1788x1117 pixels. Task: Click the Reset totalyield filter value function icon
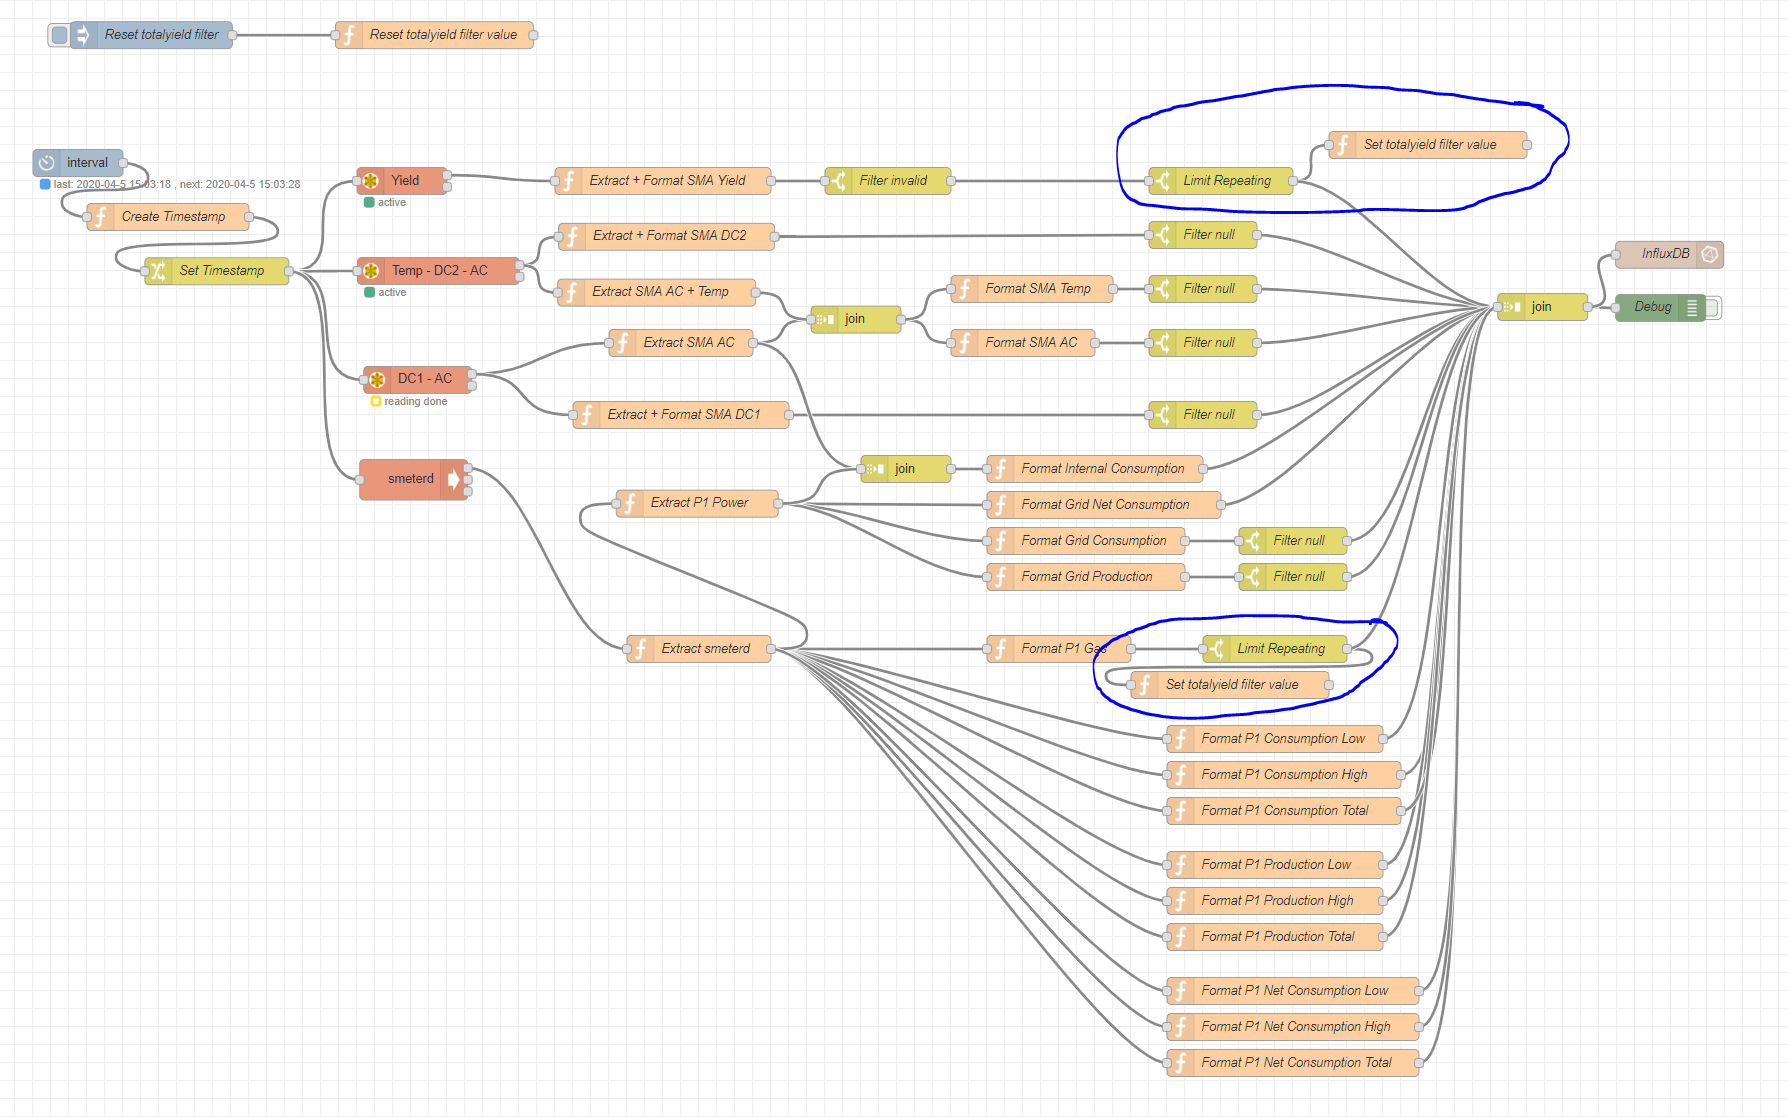click(349, 35)
